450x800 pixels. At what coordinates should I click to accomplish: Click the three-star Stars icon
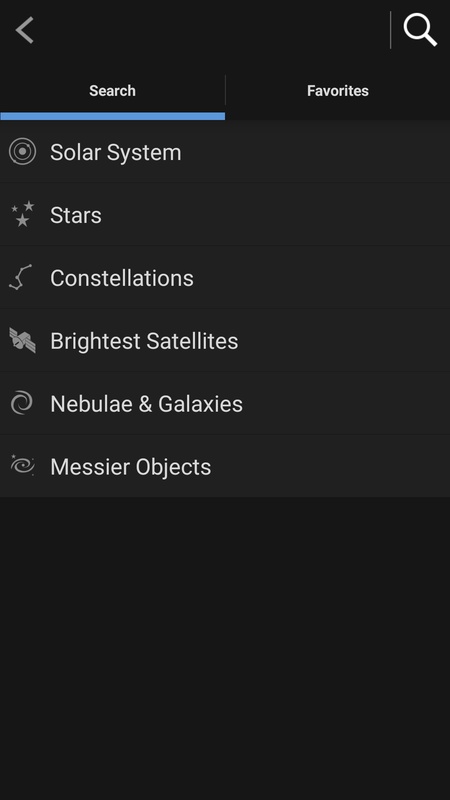point(22,214)
